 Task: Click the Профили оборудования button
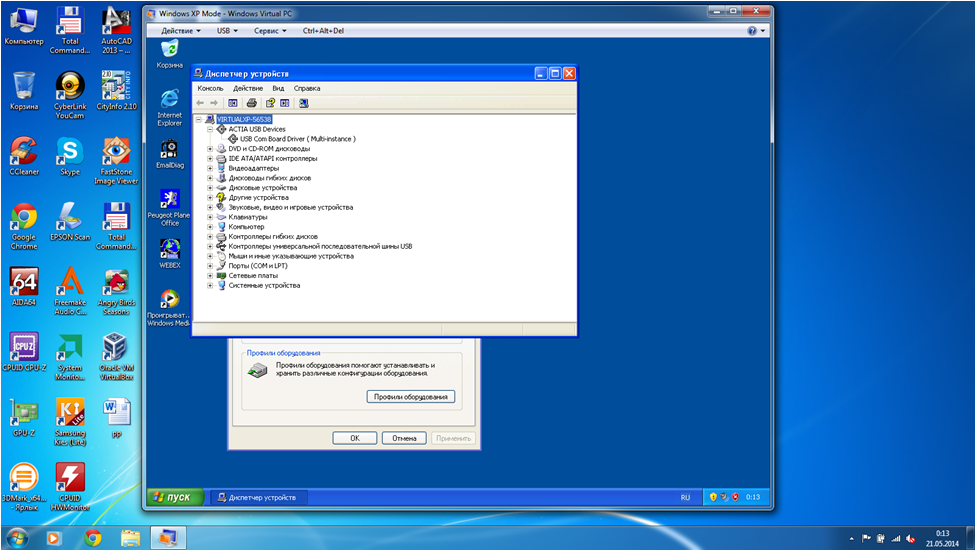[410, 397]
